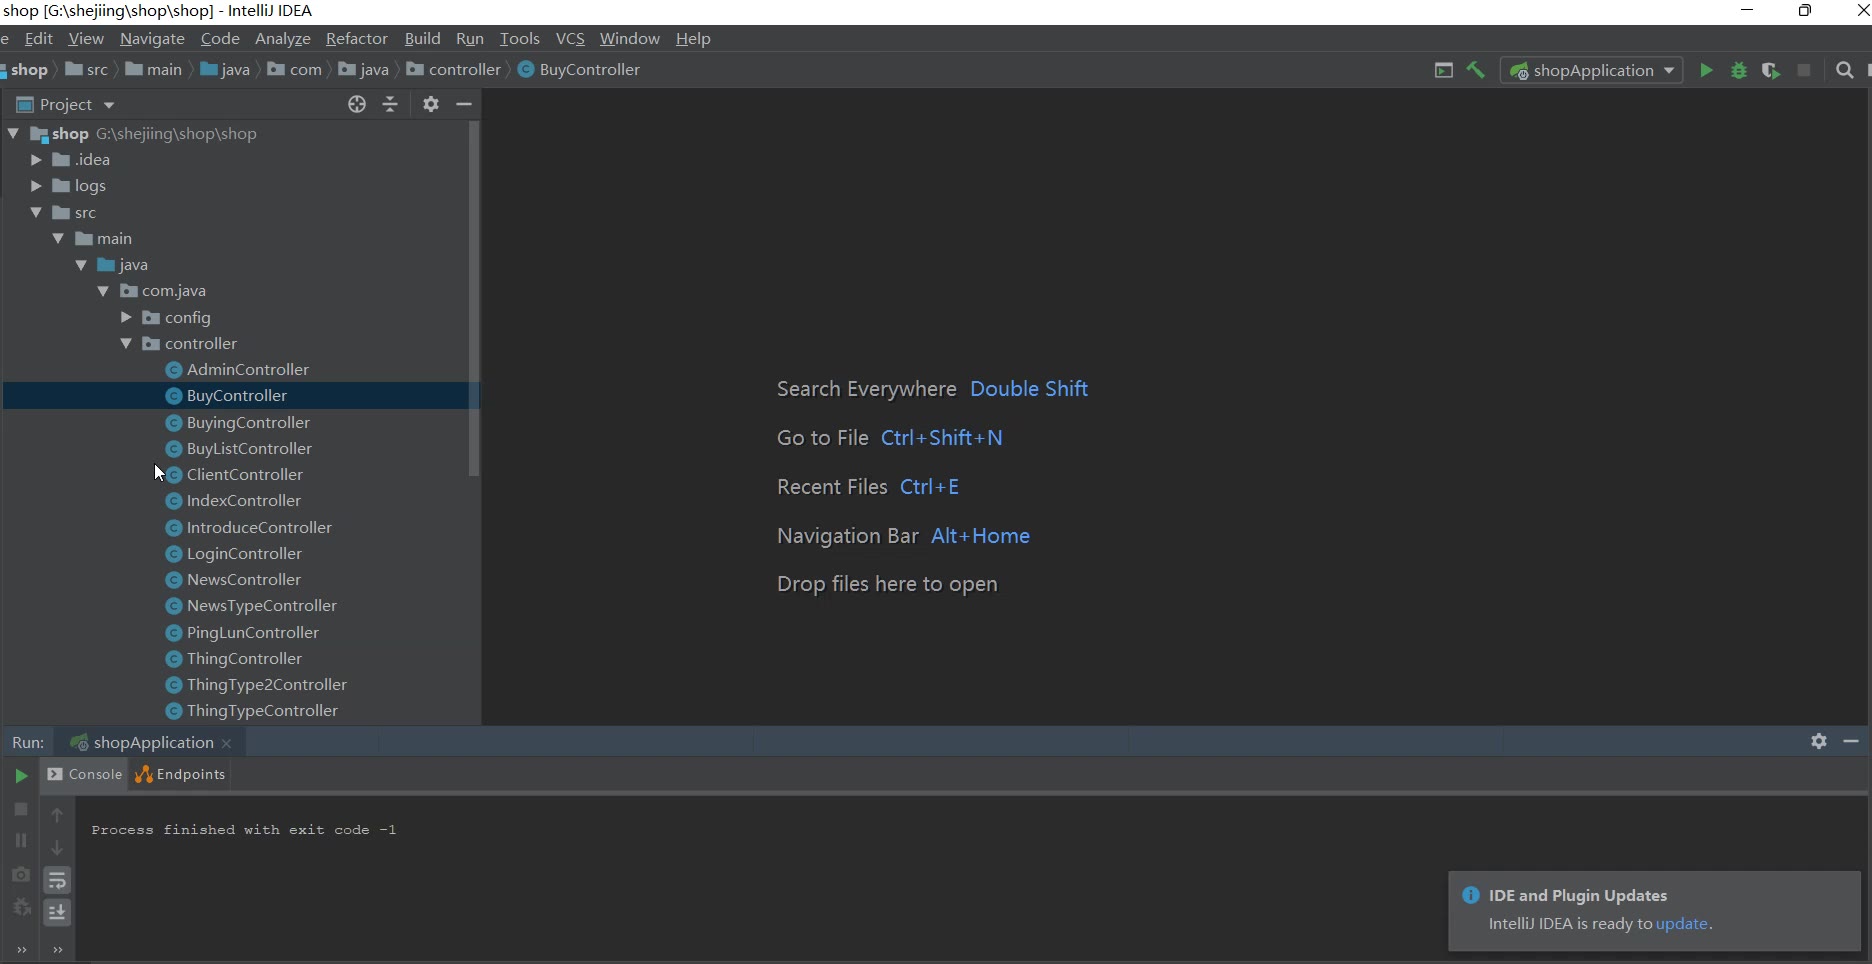Toggle soft-wrap in console
The width and height of the screenshot is (1872, 964).
[x=57, y=880]
